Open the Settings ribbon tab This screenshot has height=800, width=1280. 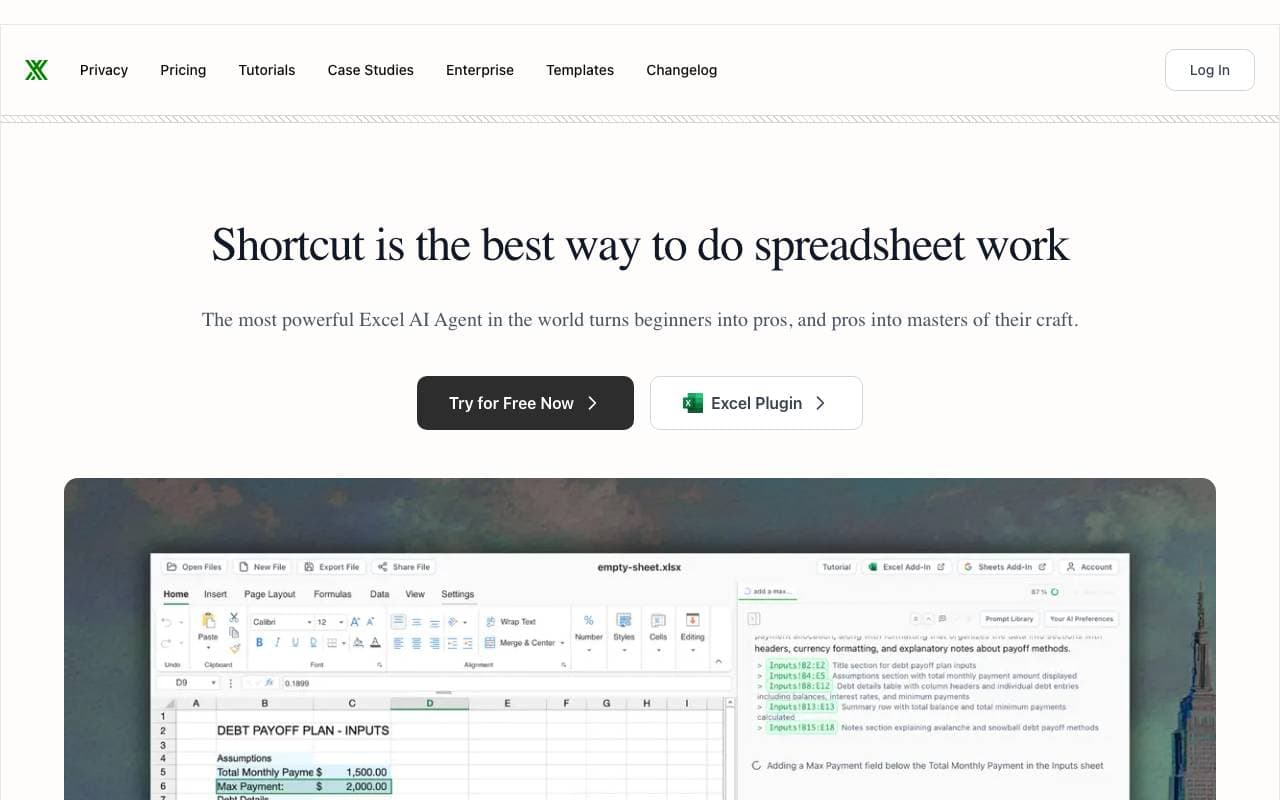click(x=458, y=594)
